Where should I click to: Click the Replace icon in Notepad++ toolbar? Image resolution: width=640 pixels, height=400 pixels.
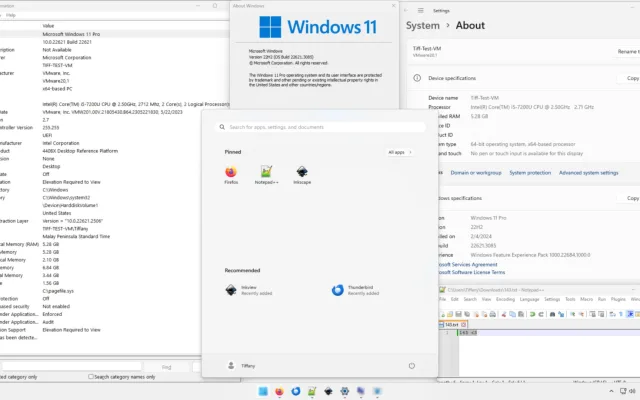[x=561, y=314]
